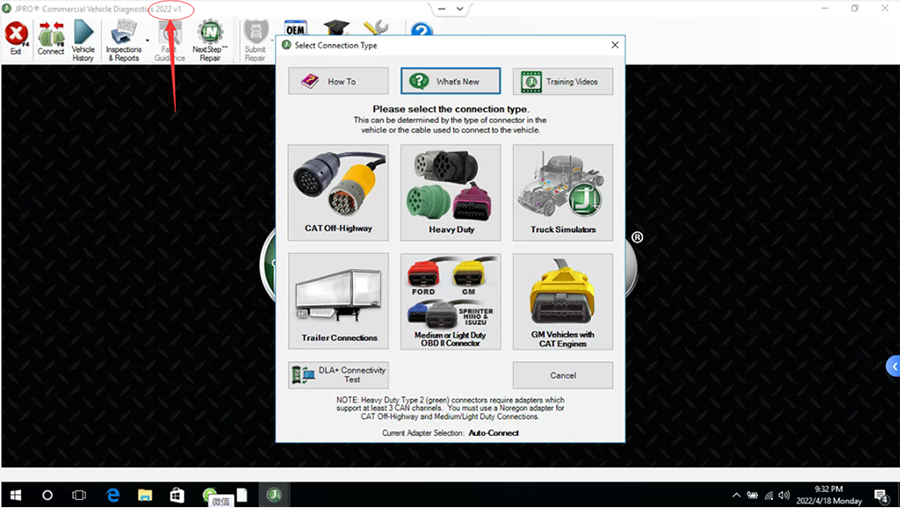This screenshot has height=508, width=900.
Task: Open File Explorer from the taskbar
Action: tap(145, 495)
